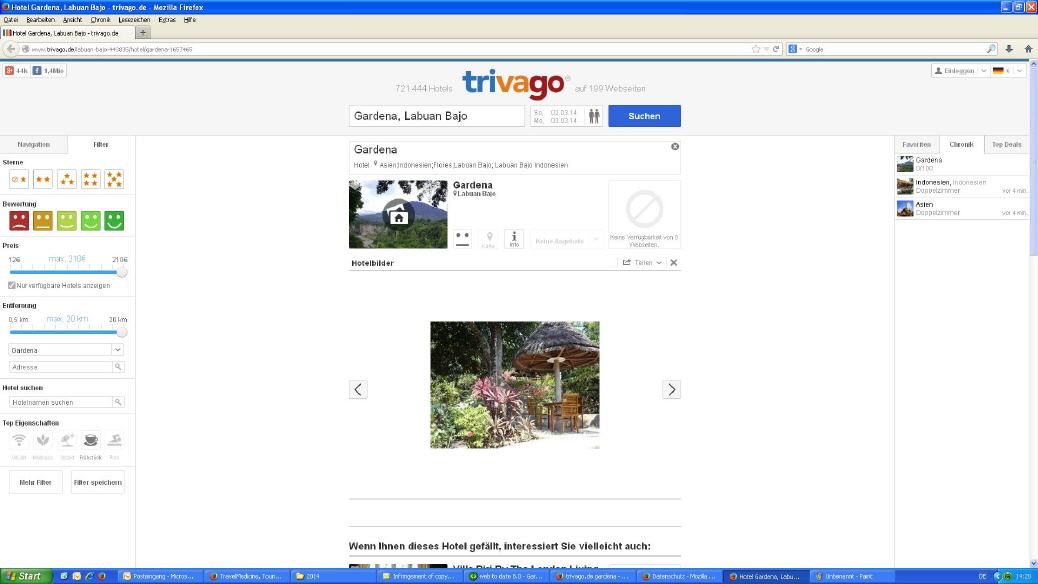Viewport: 1038px width, 584px height.
Task: Click the Google+ share counter button
Action: tap(17, 70)
